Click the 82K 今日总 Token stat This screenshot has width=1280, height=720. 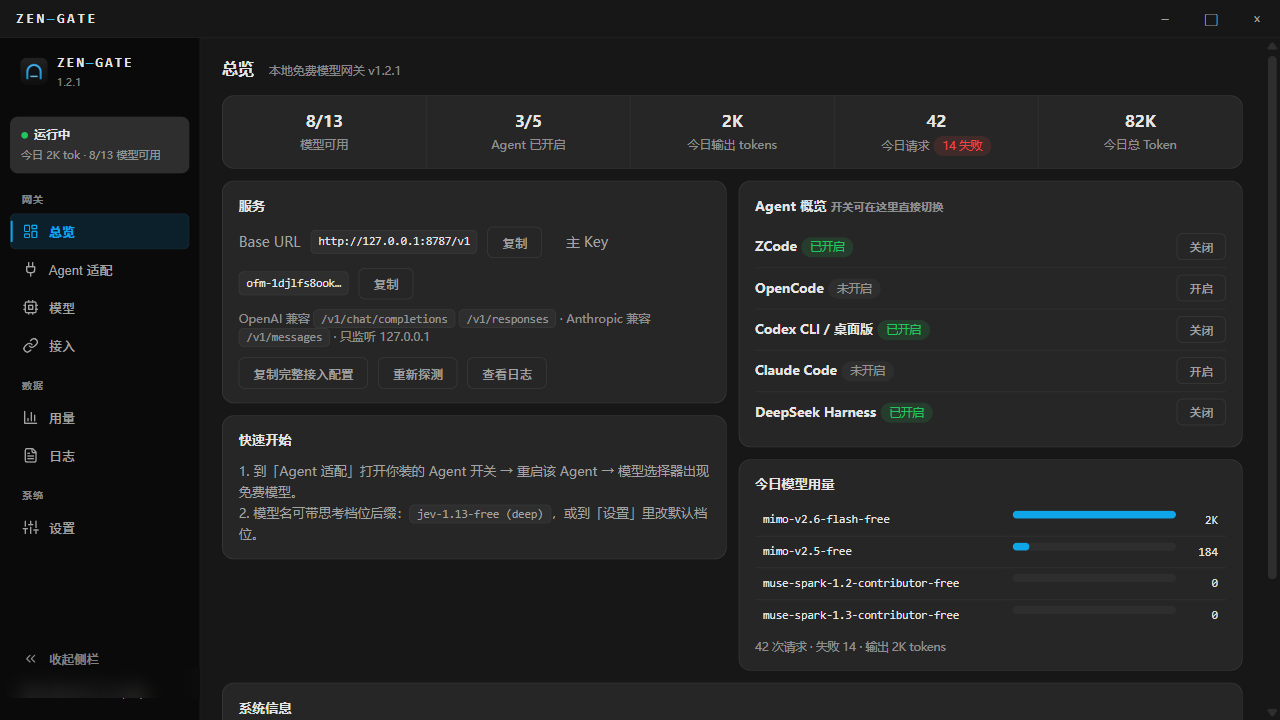1140,132
